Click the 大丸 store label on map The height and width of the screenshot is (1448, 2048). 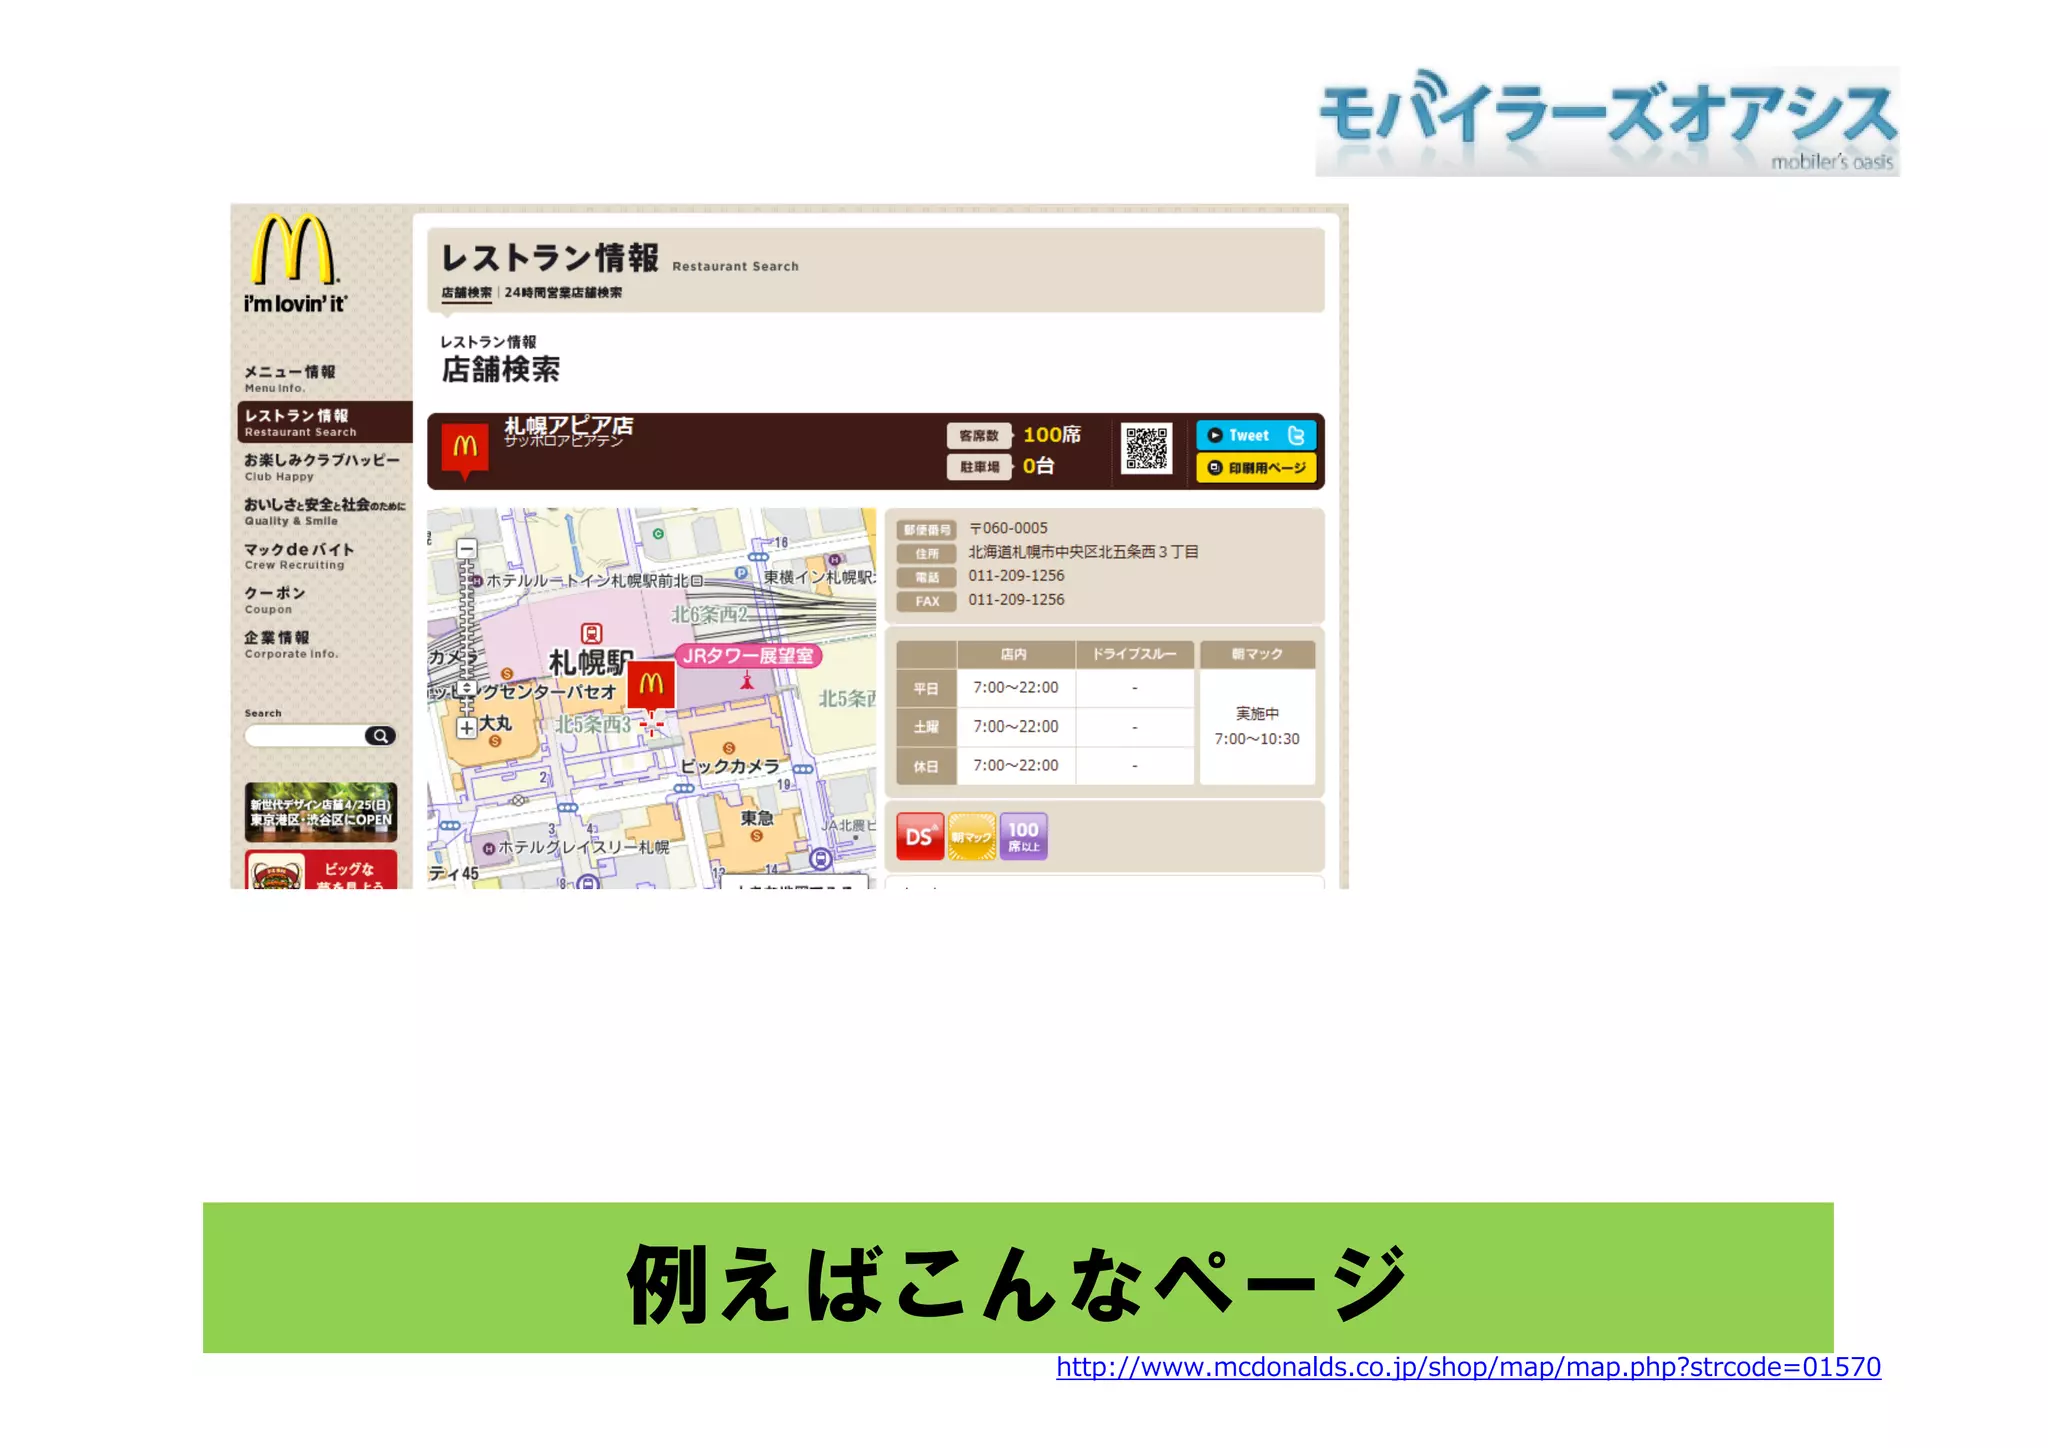pyautogui.click(x=495, y=723)
